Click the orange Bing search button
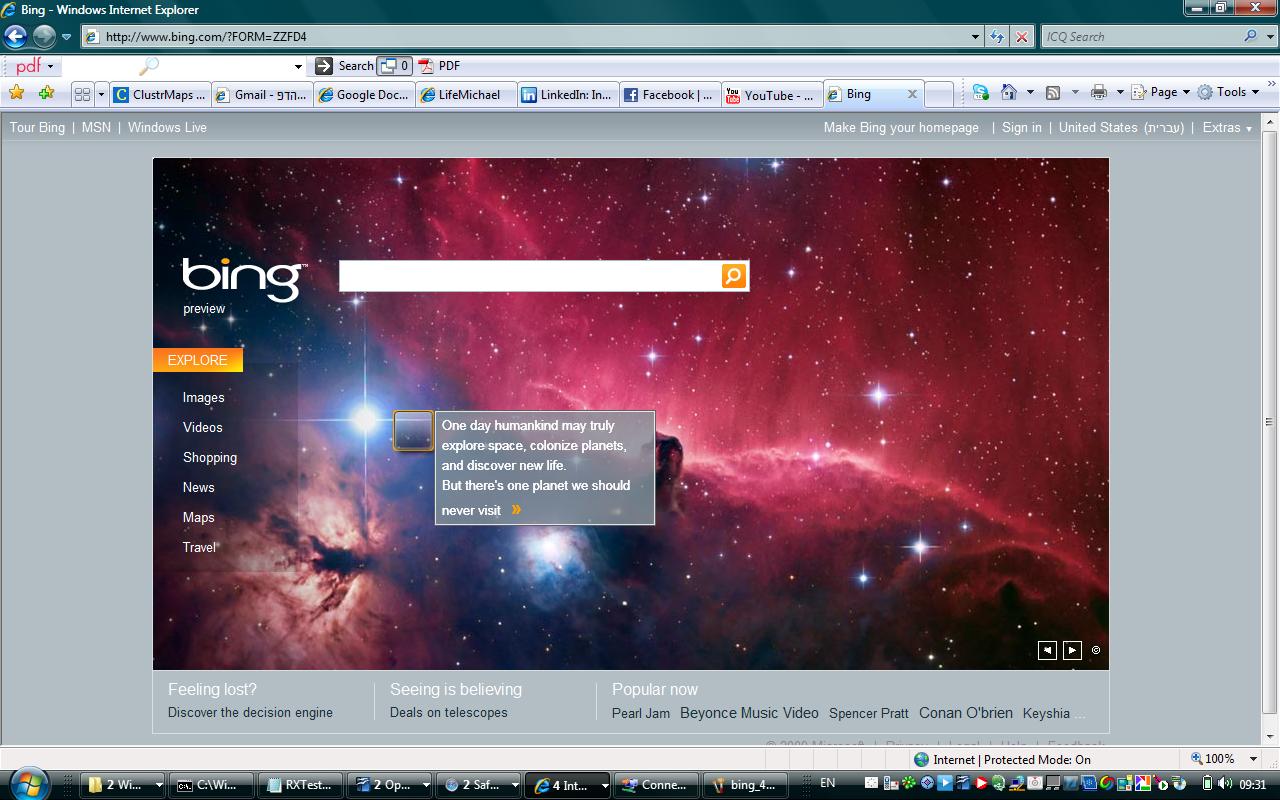1280x800 pixels. click(734, 276)
